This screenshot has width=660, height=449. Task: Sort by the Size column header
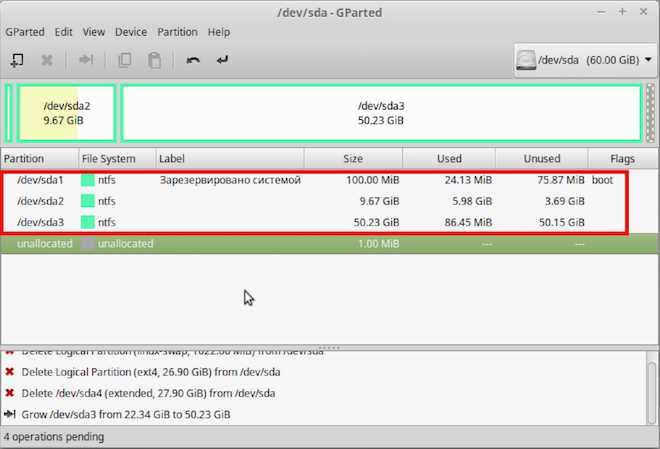click(353, 159)
